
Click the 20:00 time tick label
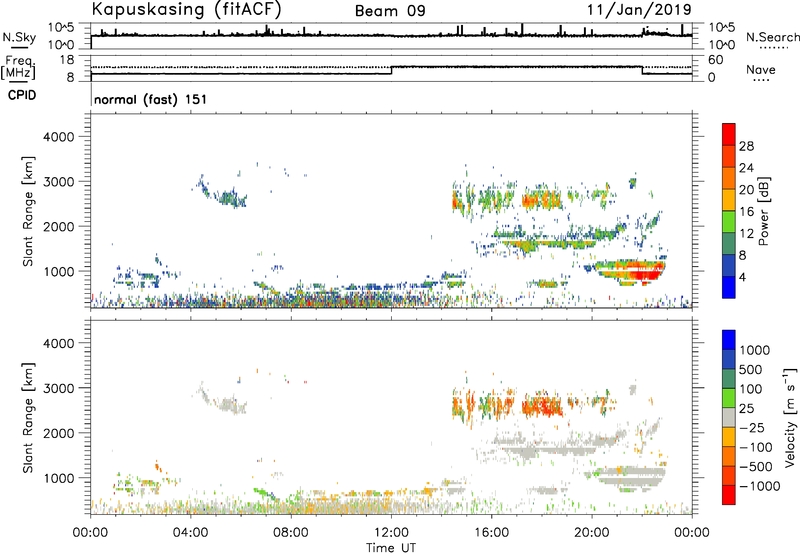(x=592, y=533)
